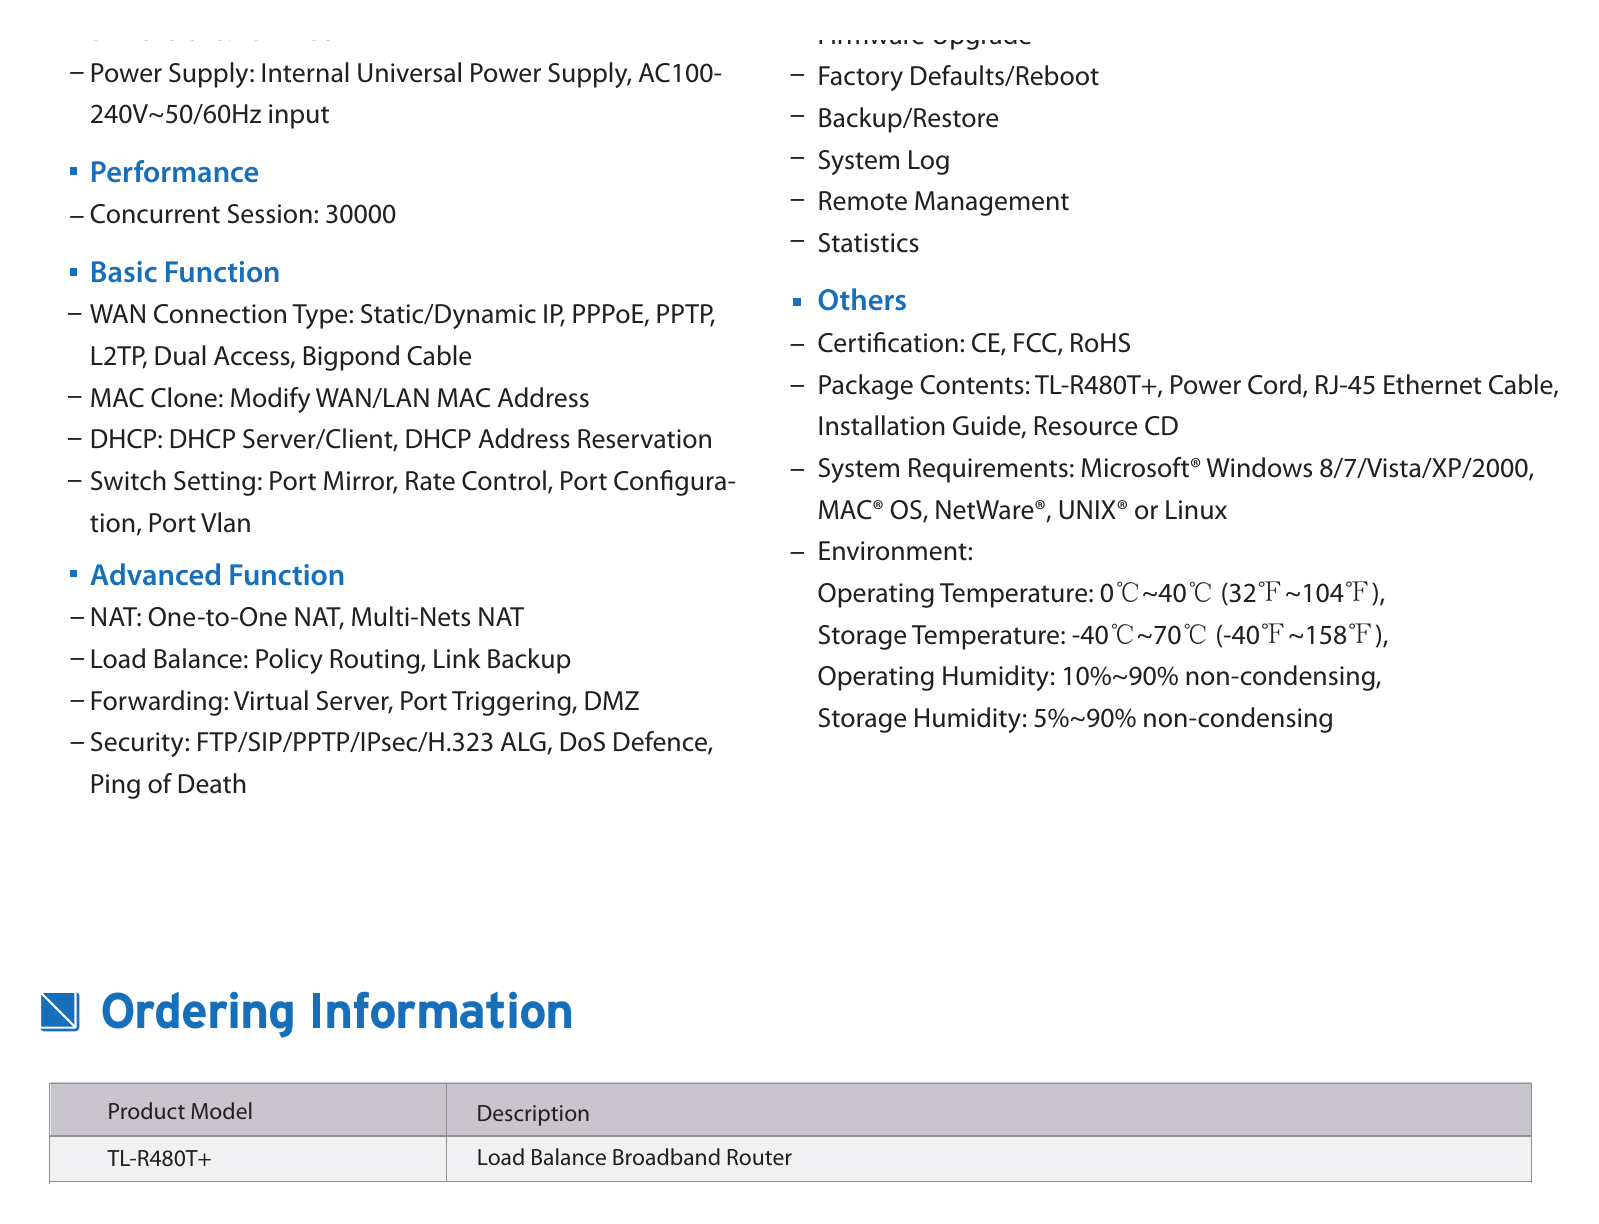
Task: Click the blue bullet beside Basic Function
Action: [73, 272]
